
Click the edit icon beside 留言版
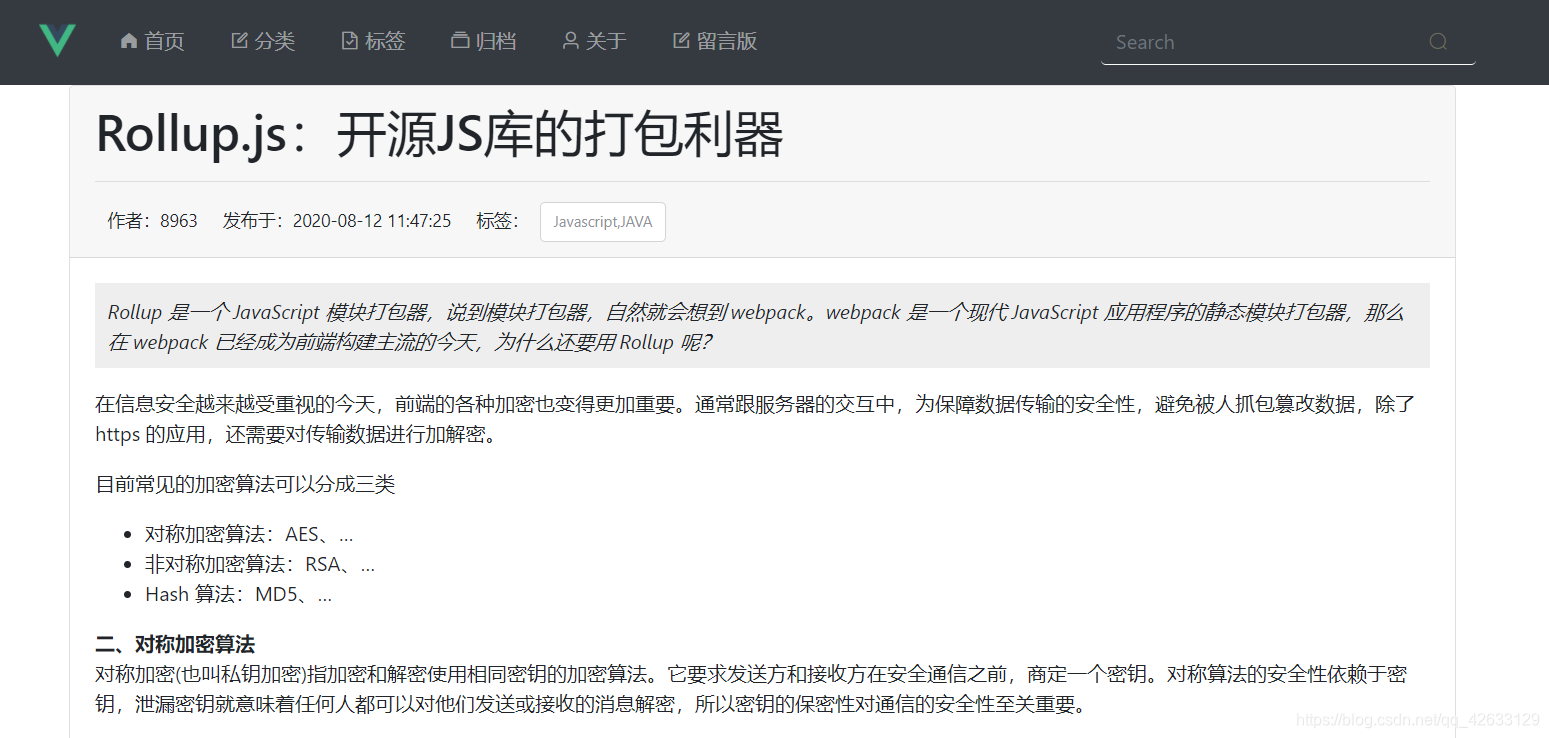coord(681,41)
